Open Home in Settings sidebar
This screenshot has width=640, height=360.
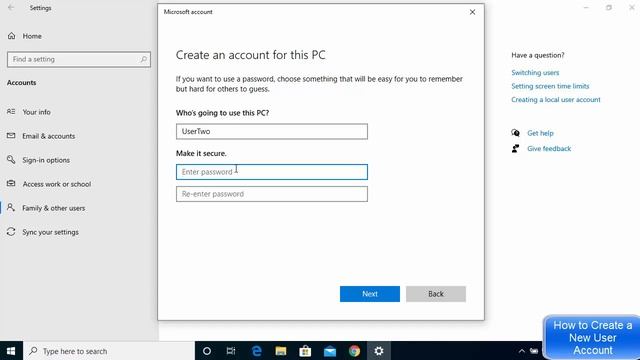(32, 36)
